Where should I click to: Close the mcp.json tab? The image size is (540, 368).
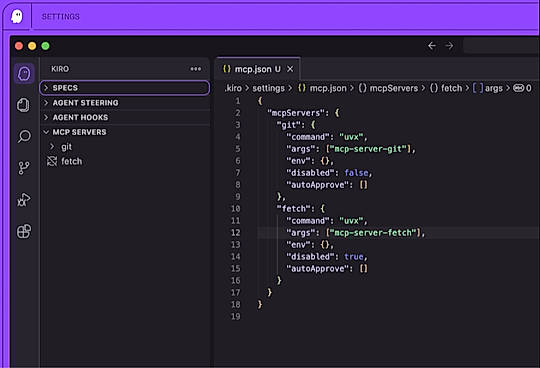click(x=290, y=69)
